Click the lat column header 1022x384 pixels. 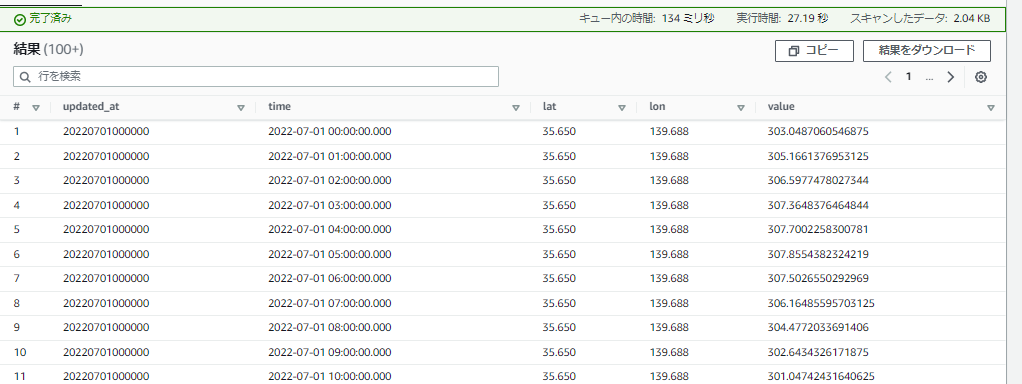549,107
